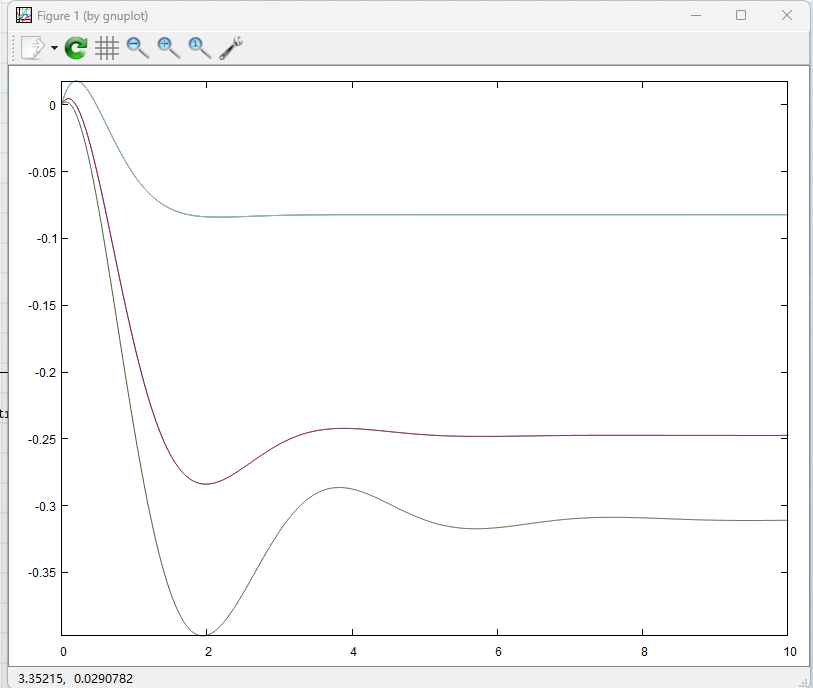Click the middle magenta curve's minimum
Image resolution: width=813 pixels, height=688 pixels.
tap(206, 484)
